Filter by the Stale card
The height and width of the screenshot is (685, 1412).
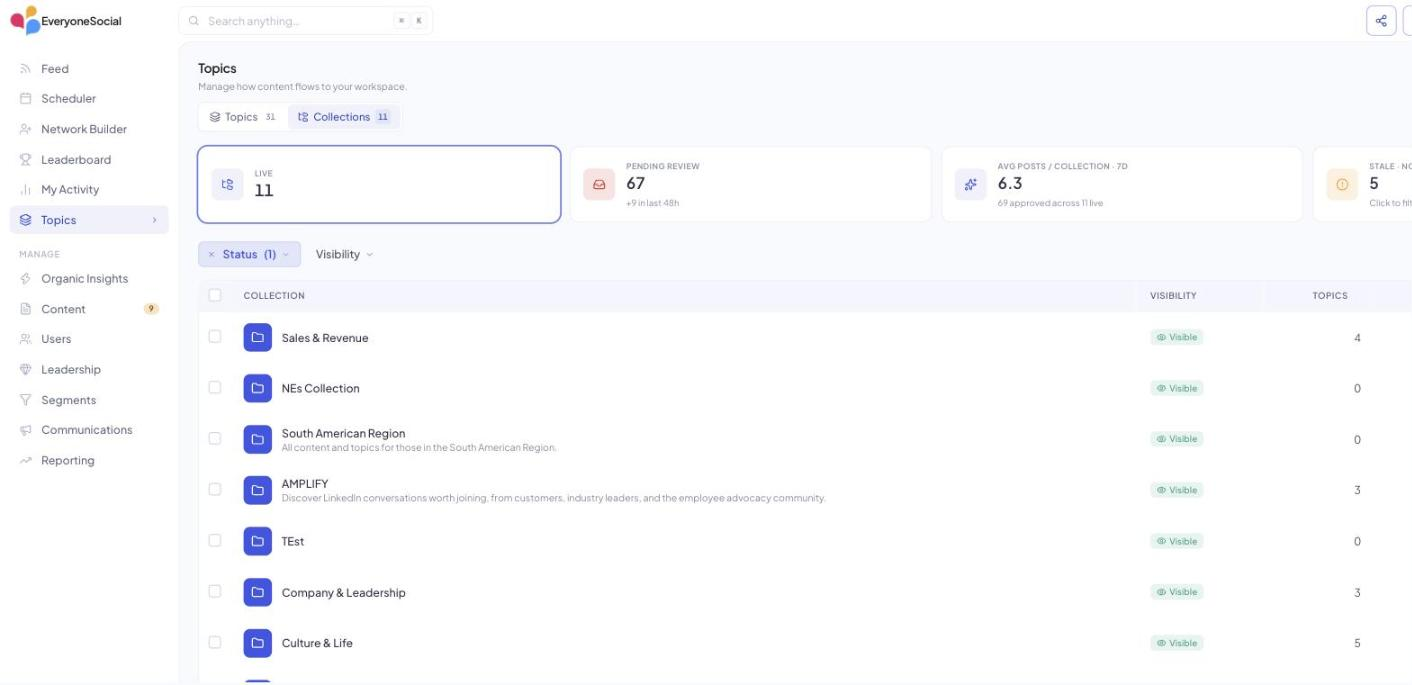click(x=1362, y=184)
